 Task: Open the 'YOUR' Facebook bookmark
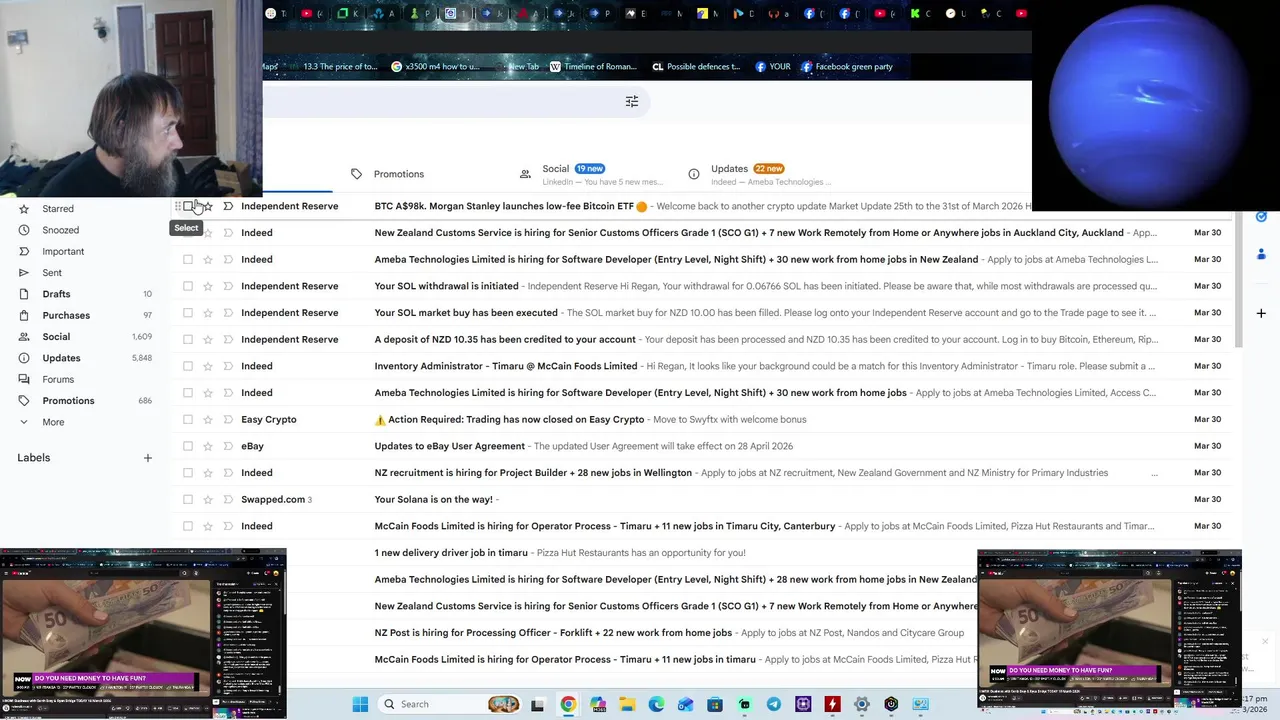point(772,67)
